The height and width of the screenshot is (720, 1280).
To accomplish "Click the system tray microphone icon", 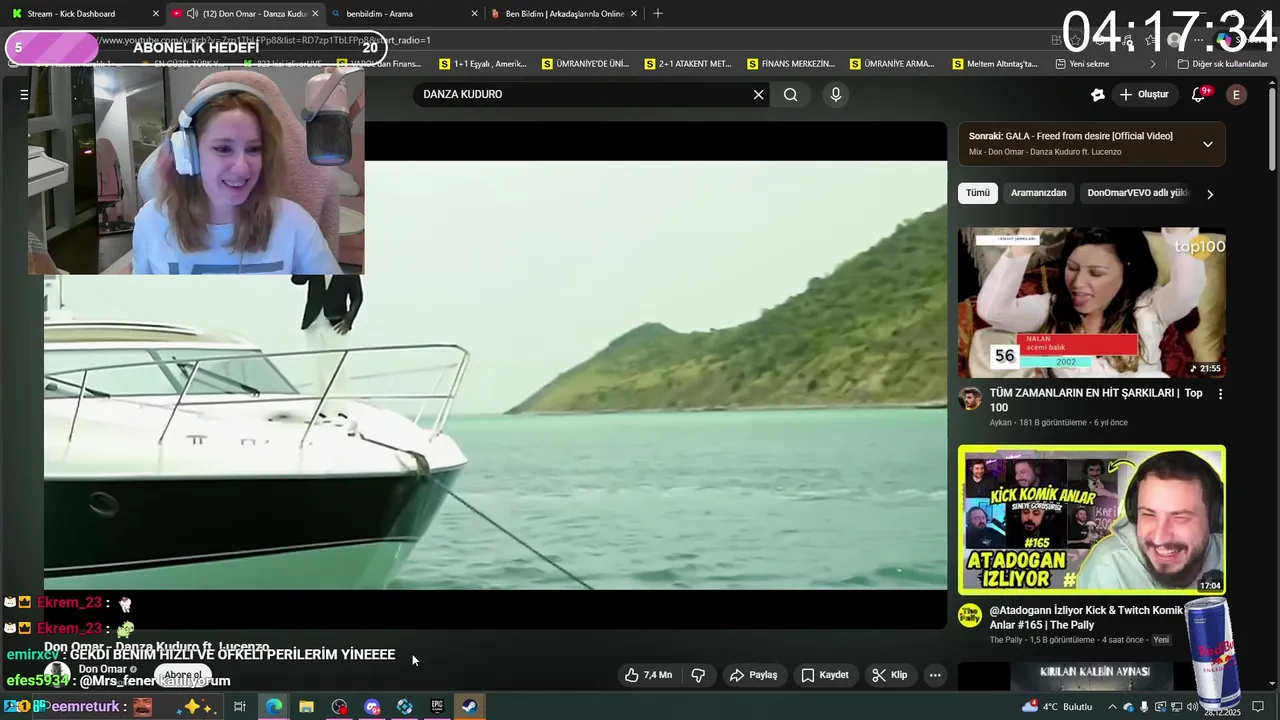I will 1144,707.
